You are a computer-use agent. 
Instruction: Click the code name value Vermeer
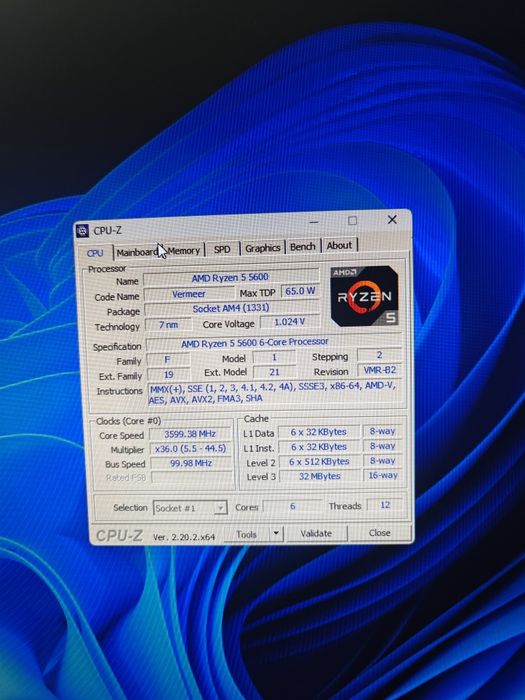point(189,294)
